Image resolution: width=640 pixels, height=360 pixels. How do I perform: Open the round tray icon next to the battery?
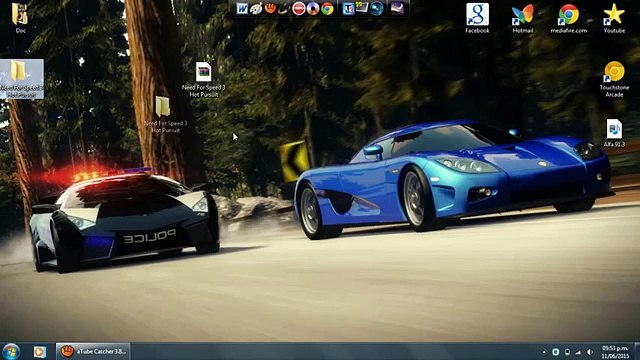pos(556,352)
